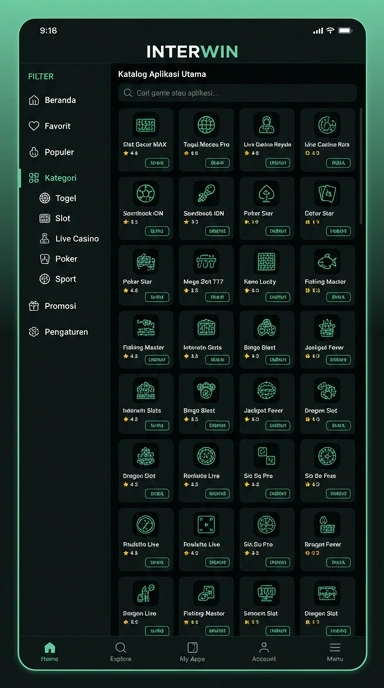Select the Togel category icon in sidebar
Image resolution: width=384 pixels, height=688 pixels.
pos(45,198)
